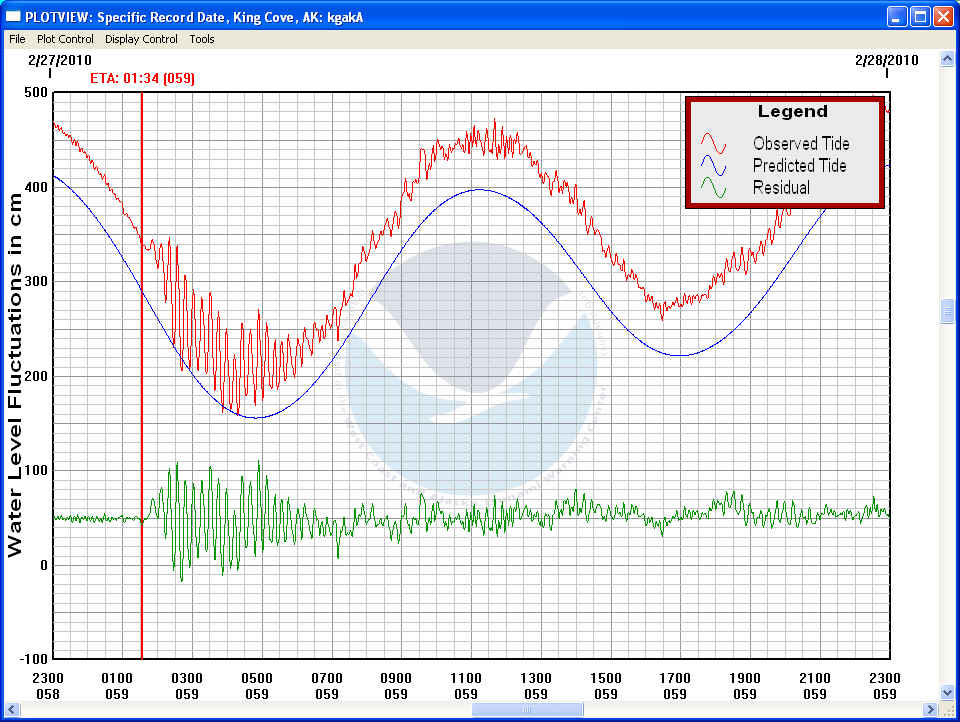
Task: Click the '2300 058' time axis label
Action: 47,686
